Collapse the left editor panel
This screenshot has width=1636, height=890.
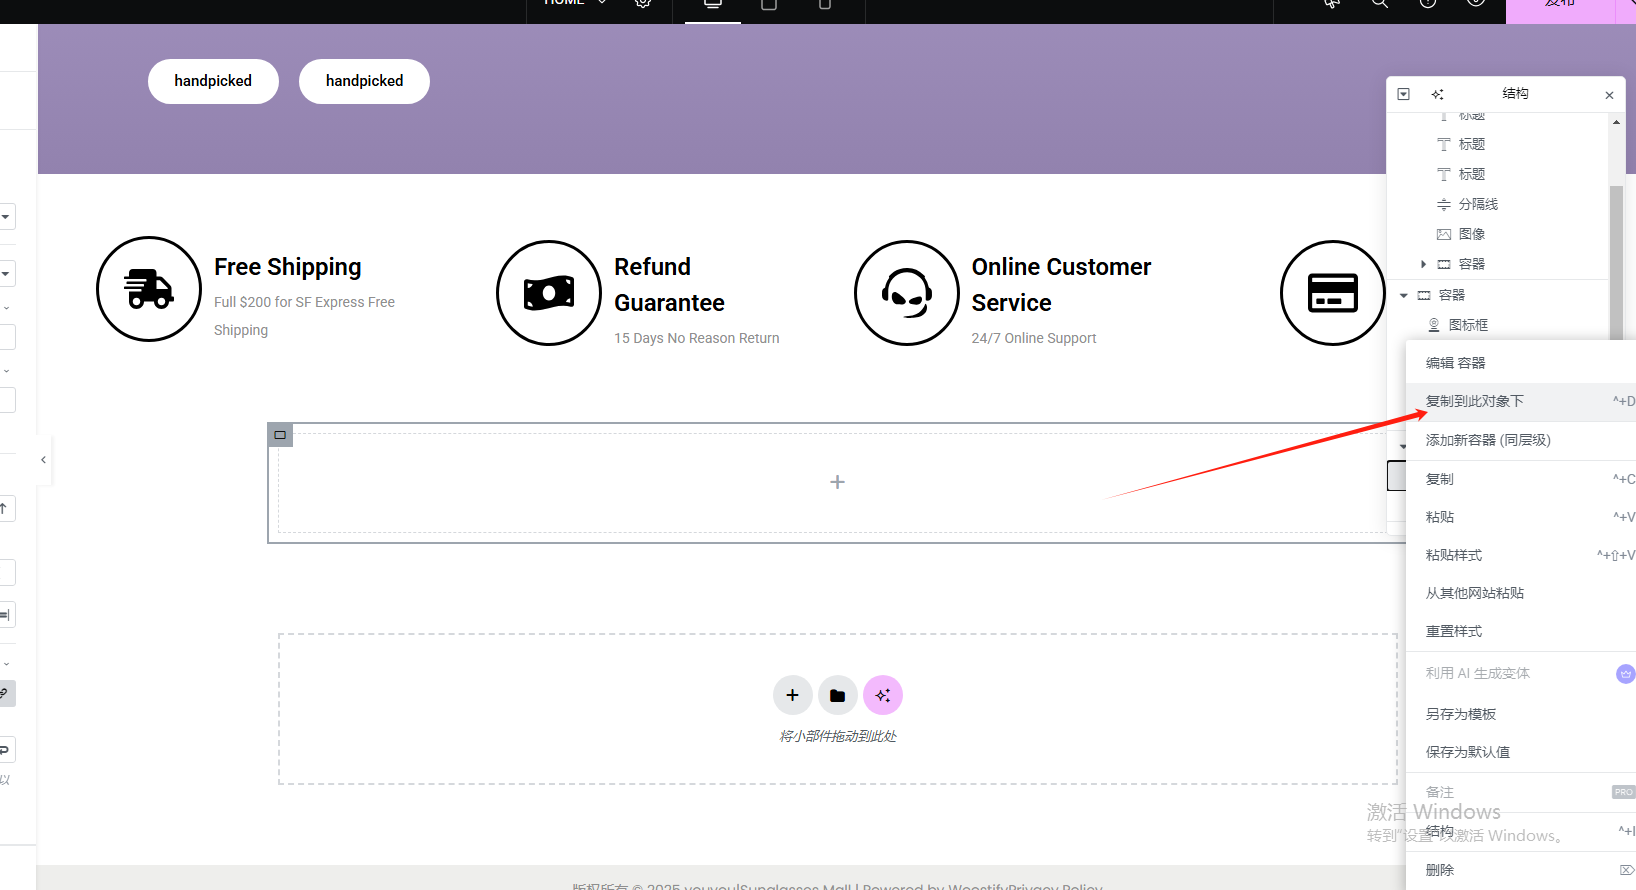(x=43, y=460)
